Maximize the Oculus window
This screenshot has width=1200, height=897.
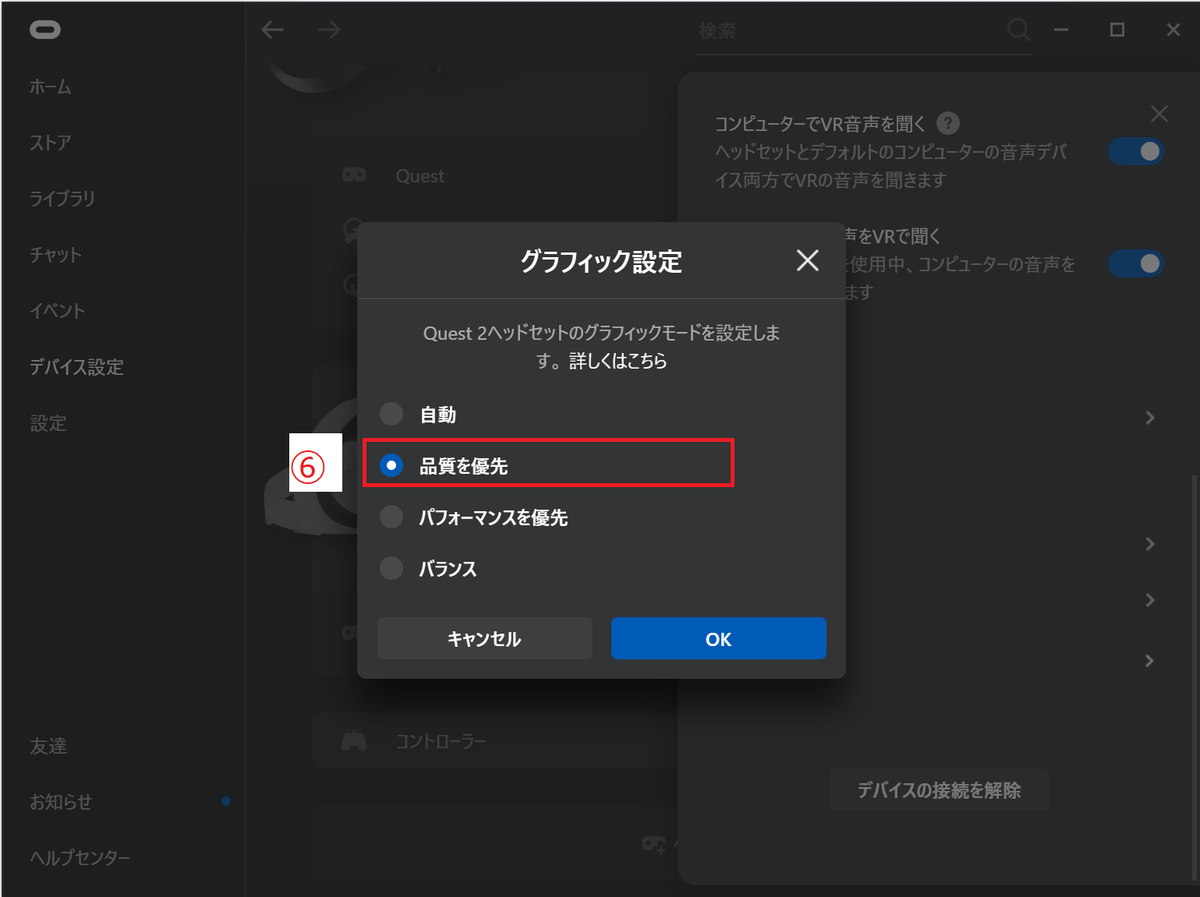(1117, 30)
